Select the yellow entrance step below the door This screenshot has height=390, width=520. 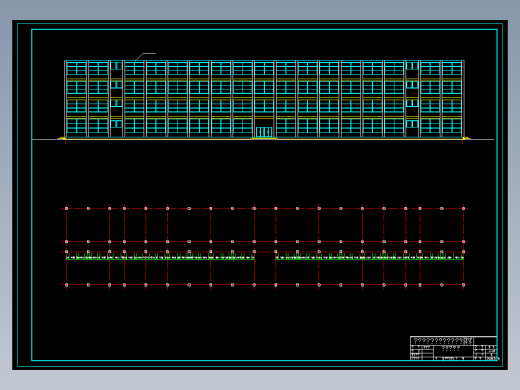click(264, 138)
